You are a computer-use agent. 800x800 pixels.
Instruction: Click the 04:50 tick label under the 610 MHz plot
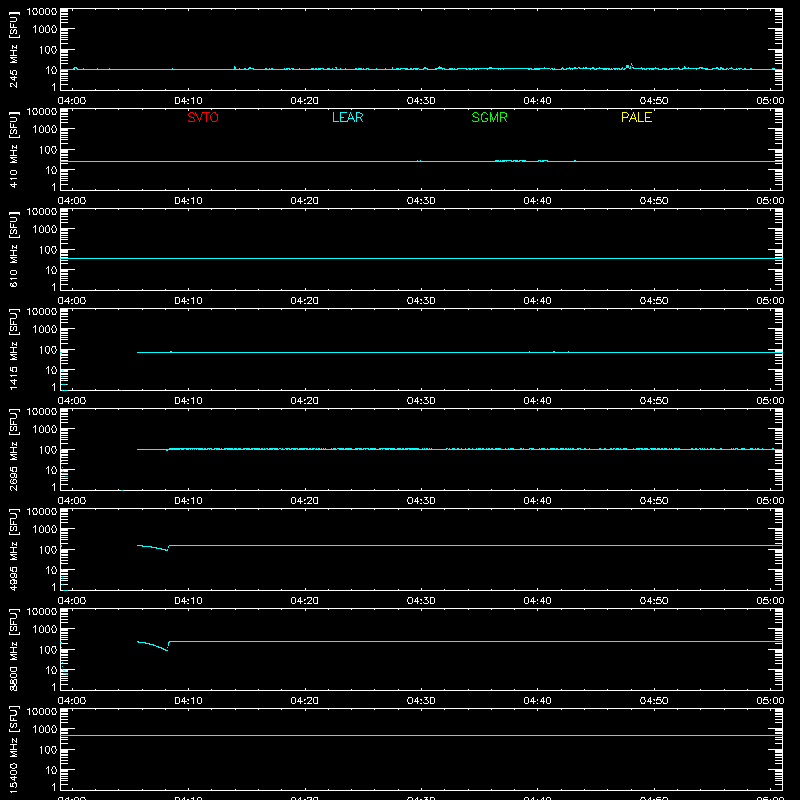[654, 301]
